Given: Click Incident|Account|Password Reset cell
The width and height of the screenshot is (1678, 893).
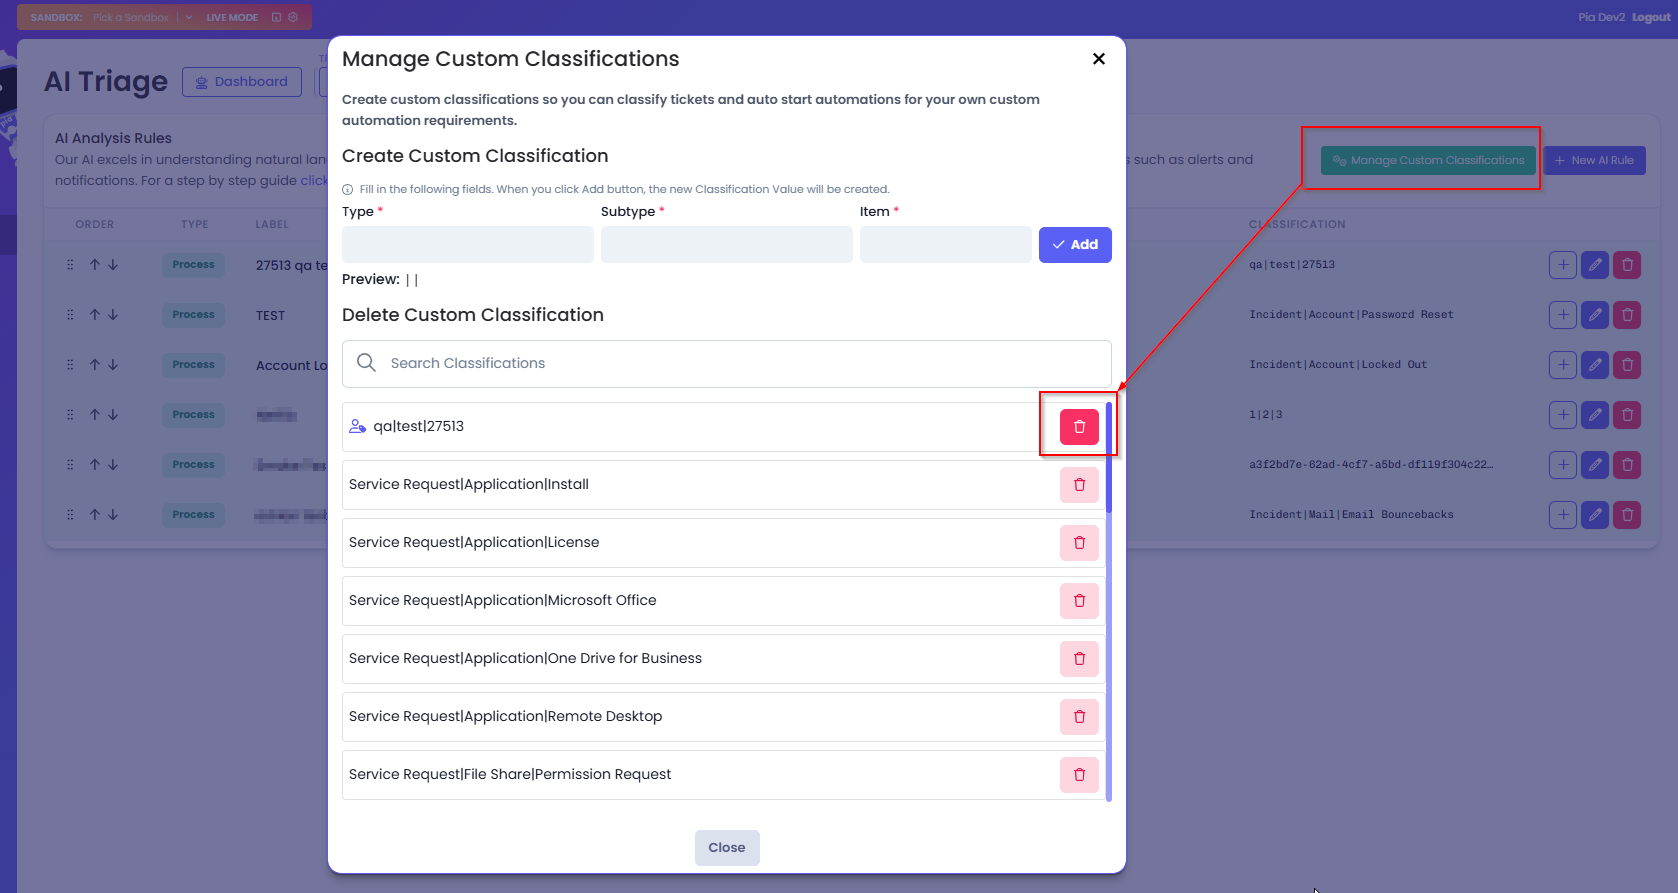Looking at the screenshot, I should 1351,315.
